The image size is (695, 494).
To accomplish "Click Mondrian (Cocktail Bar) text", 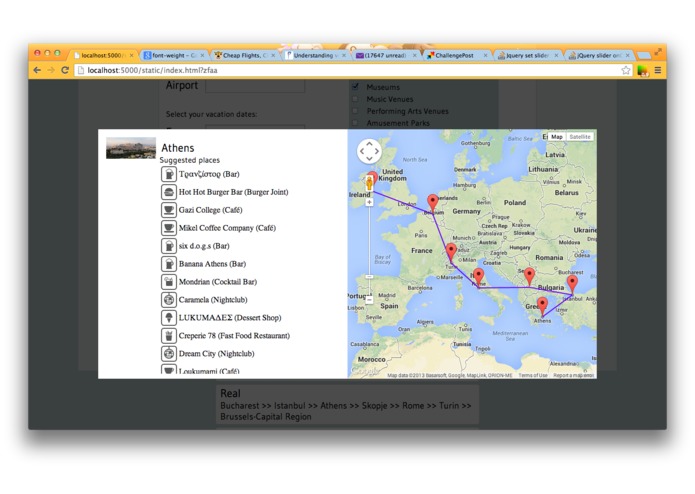I will [x=218, y=282].
